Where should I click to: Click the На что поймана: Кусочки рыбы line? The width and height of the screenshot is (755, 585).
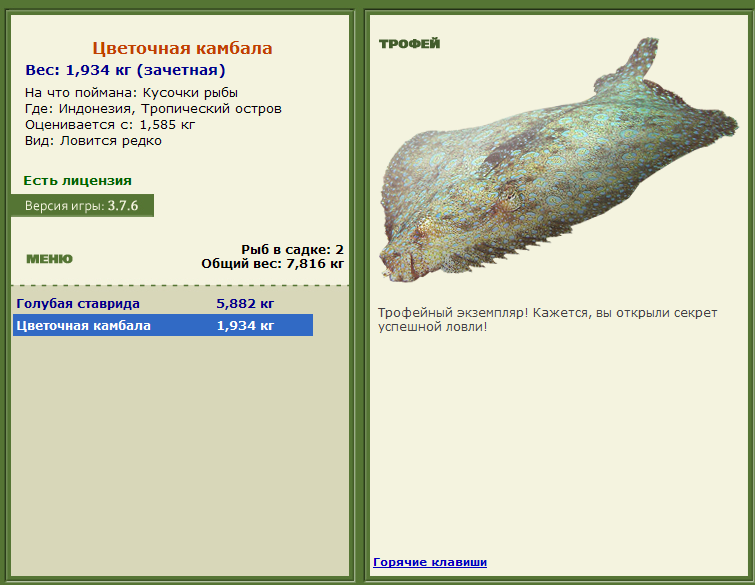tap(131, 92)
